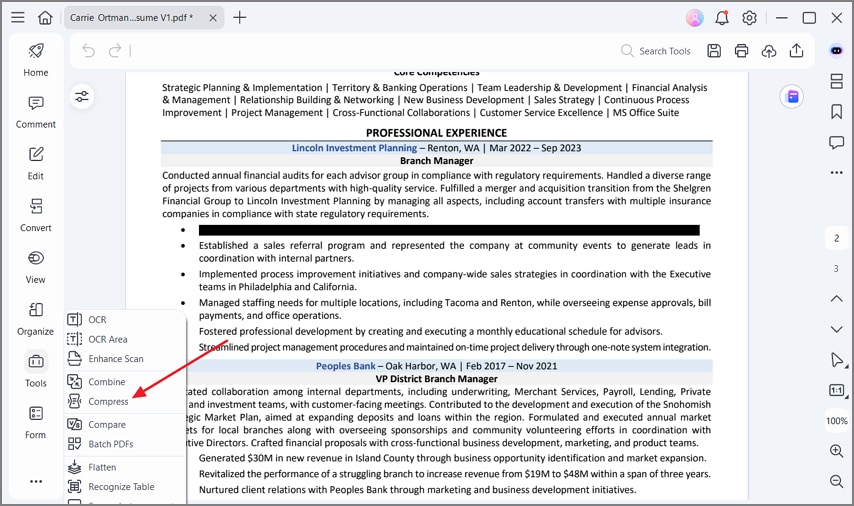Set actual size 1:1 view

click(x=837, y=390)
